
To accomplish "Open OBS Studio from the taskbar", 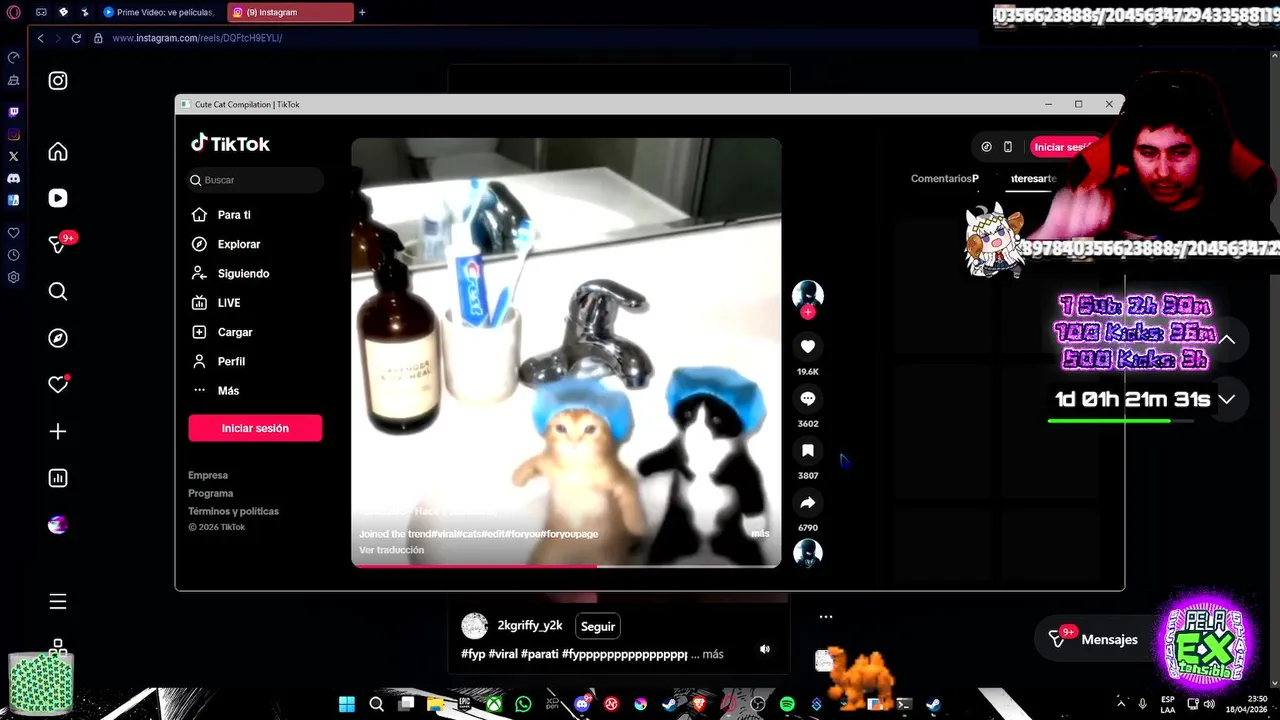I will tap(758, 704).
